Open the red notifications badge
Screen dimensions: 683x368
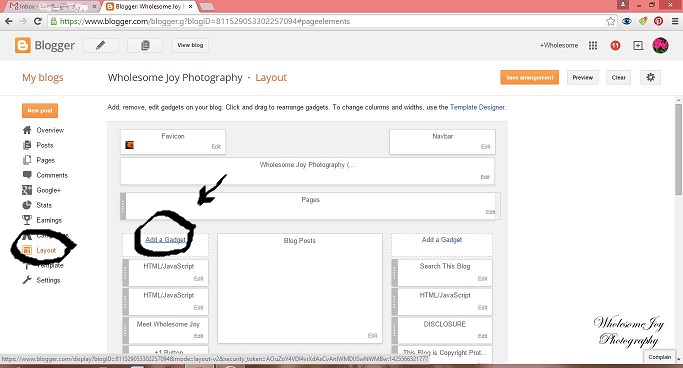pyautogui.click(x=615, y=45)
